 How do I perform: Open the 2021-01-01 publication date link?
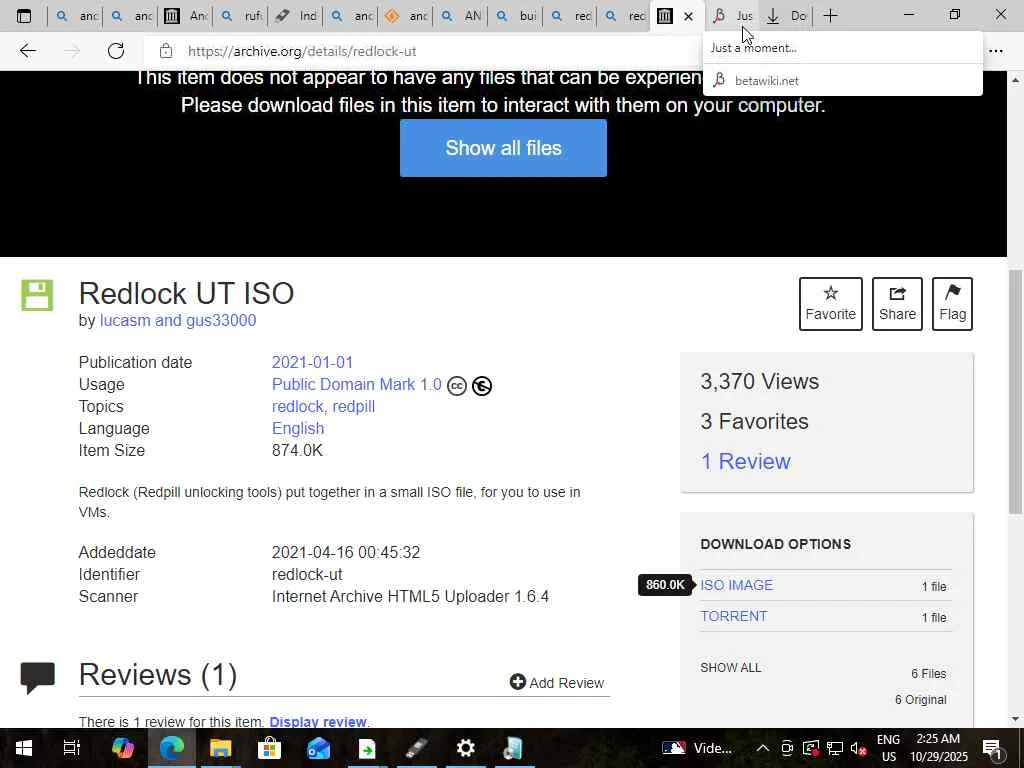(312, 362)
